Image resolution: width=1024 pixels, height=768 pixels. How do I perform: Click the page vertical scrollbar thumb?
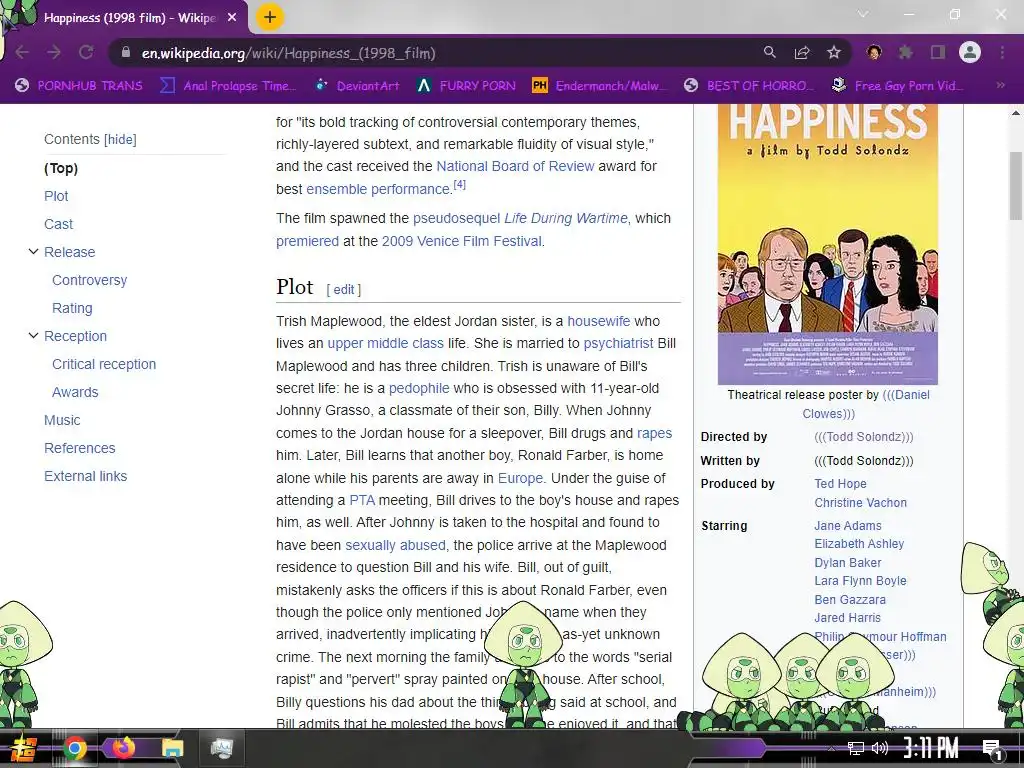[1016, 185]
